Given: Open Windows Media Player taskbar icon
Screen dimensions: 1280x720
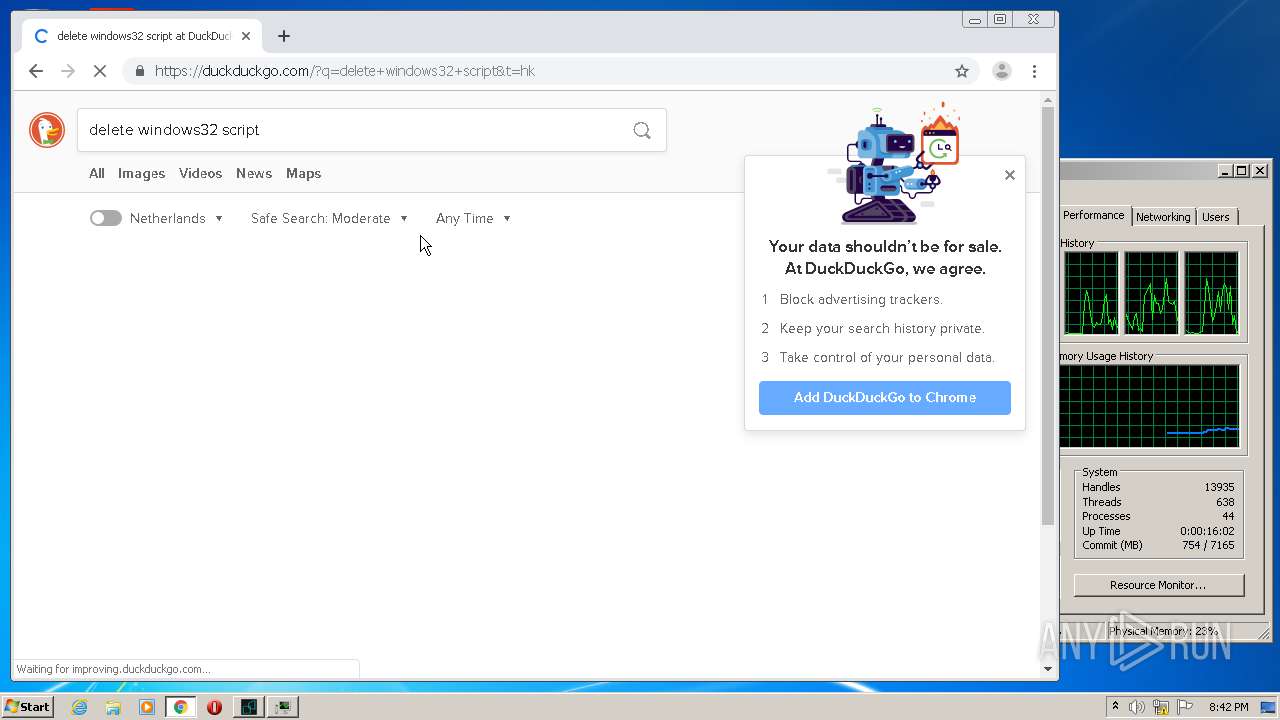Looking at the screenshot, I should (147, 707).
